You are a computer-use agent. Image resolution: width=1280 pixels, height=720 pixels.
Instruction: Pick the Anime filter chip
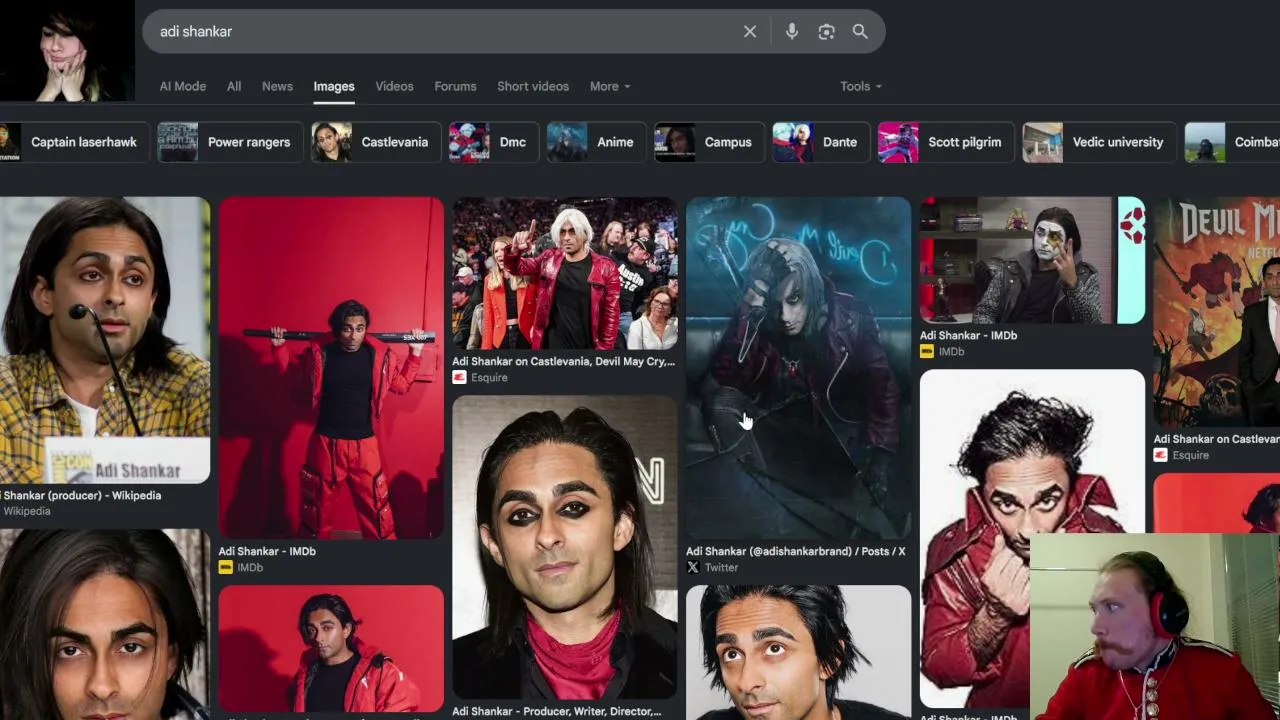595,142
